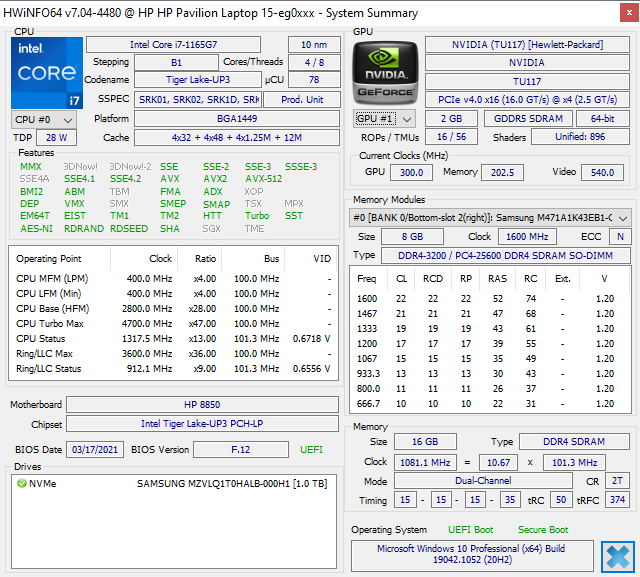Click the Intel Core i7 logo

point(47,73)
